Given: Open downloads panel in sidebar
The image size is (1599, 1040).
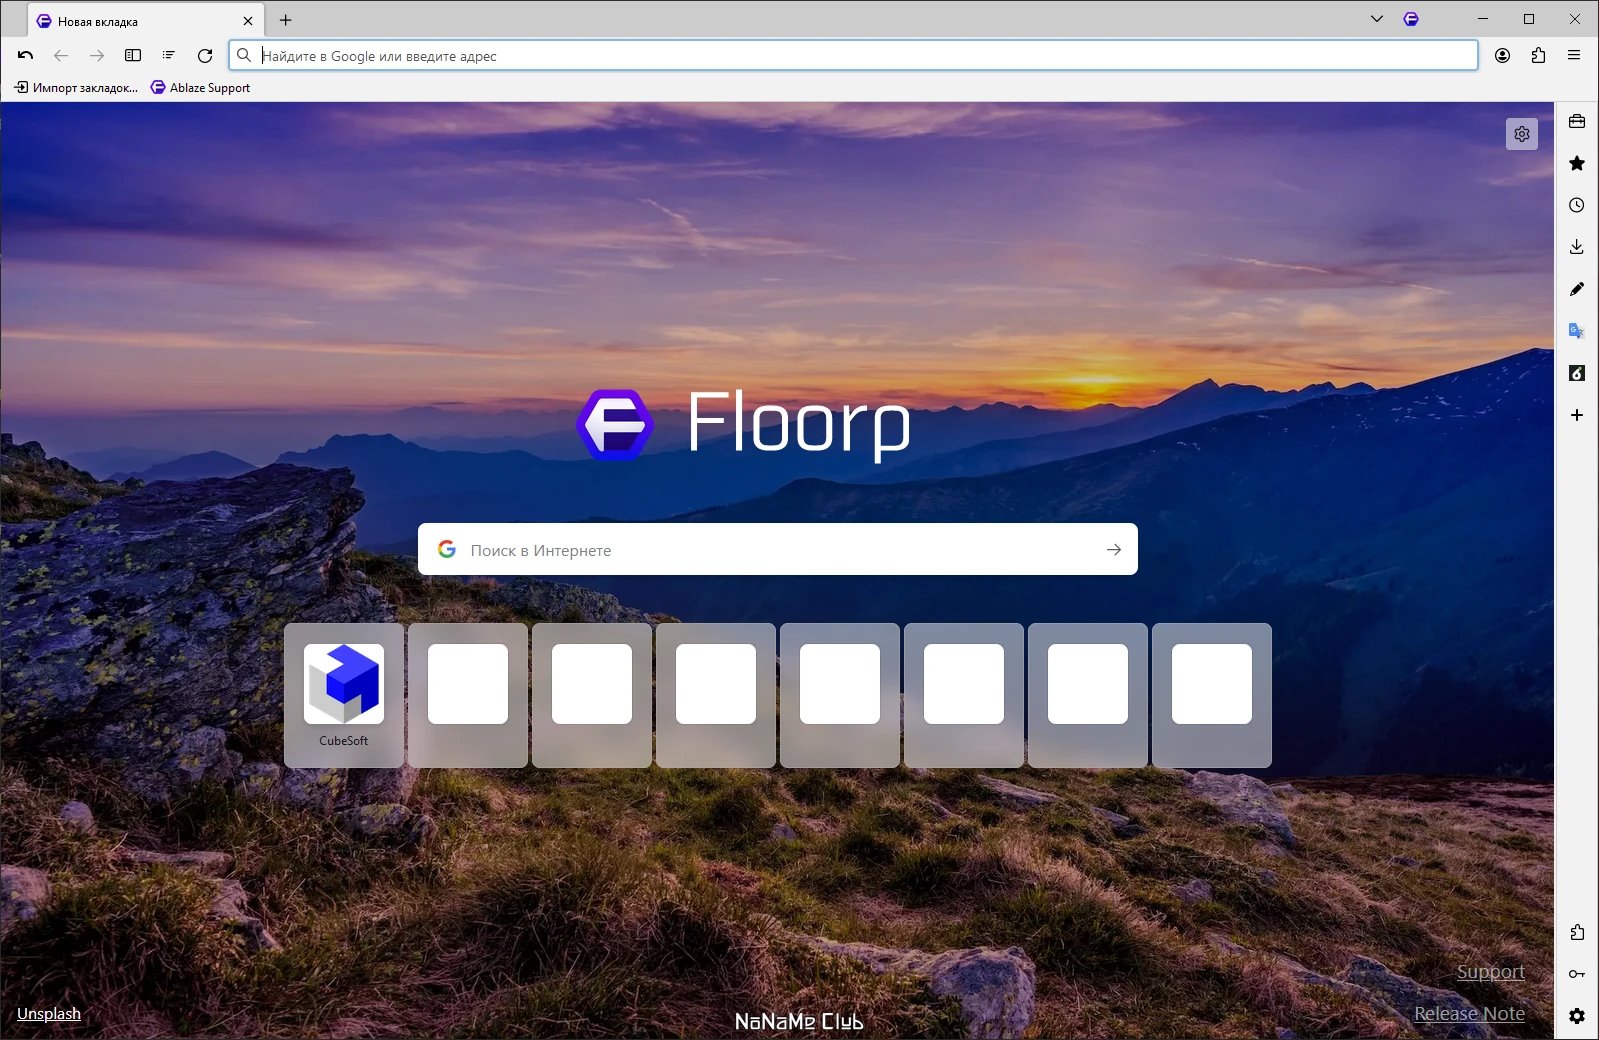Looking at the screenshot, I should click(x=1577, y=247).
